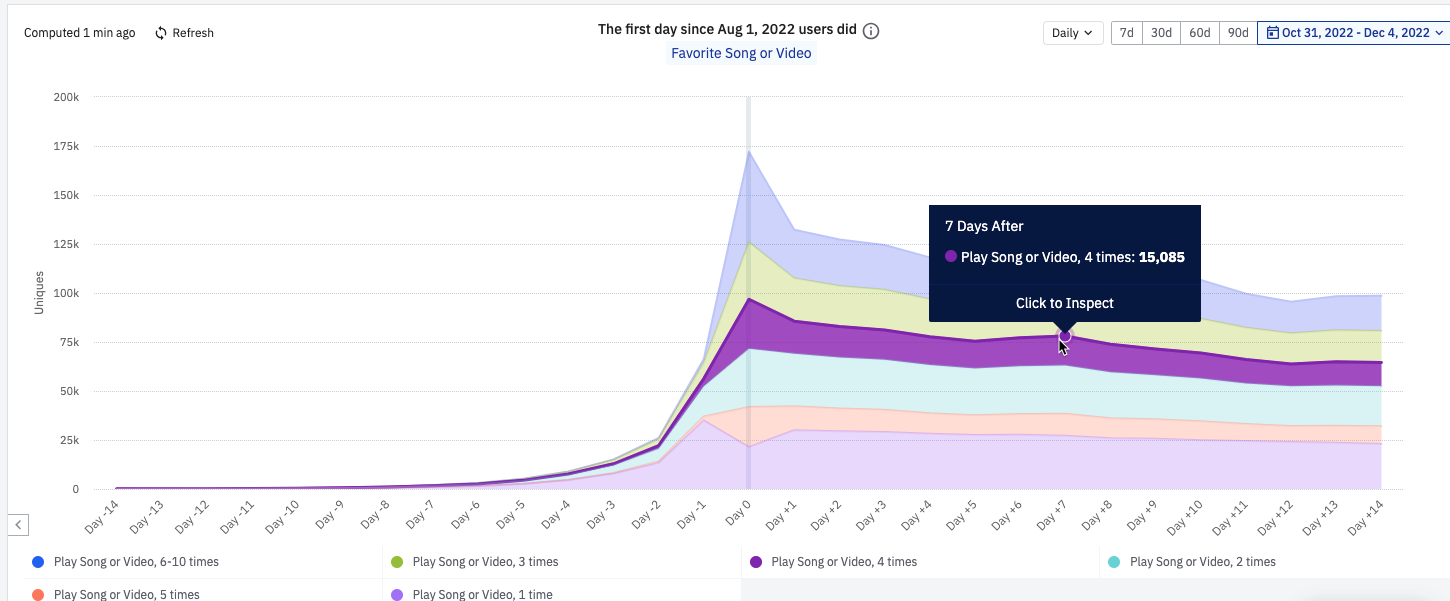Open the info icon beside chart title
Image resolution: width=1450 pixels, height=601 pixels.
point(871,30)
